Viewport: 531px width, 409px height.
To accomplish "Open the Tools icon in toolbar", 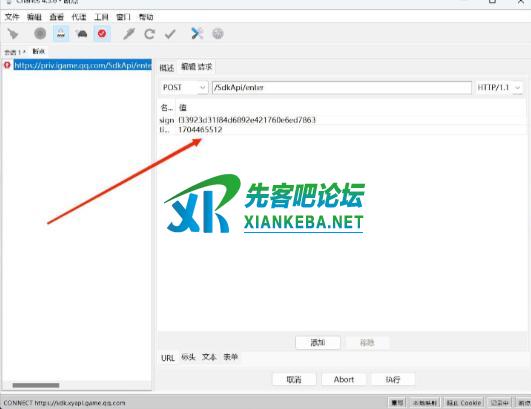I will click(x=197, y=33).
